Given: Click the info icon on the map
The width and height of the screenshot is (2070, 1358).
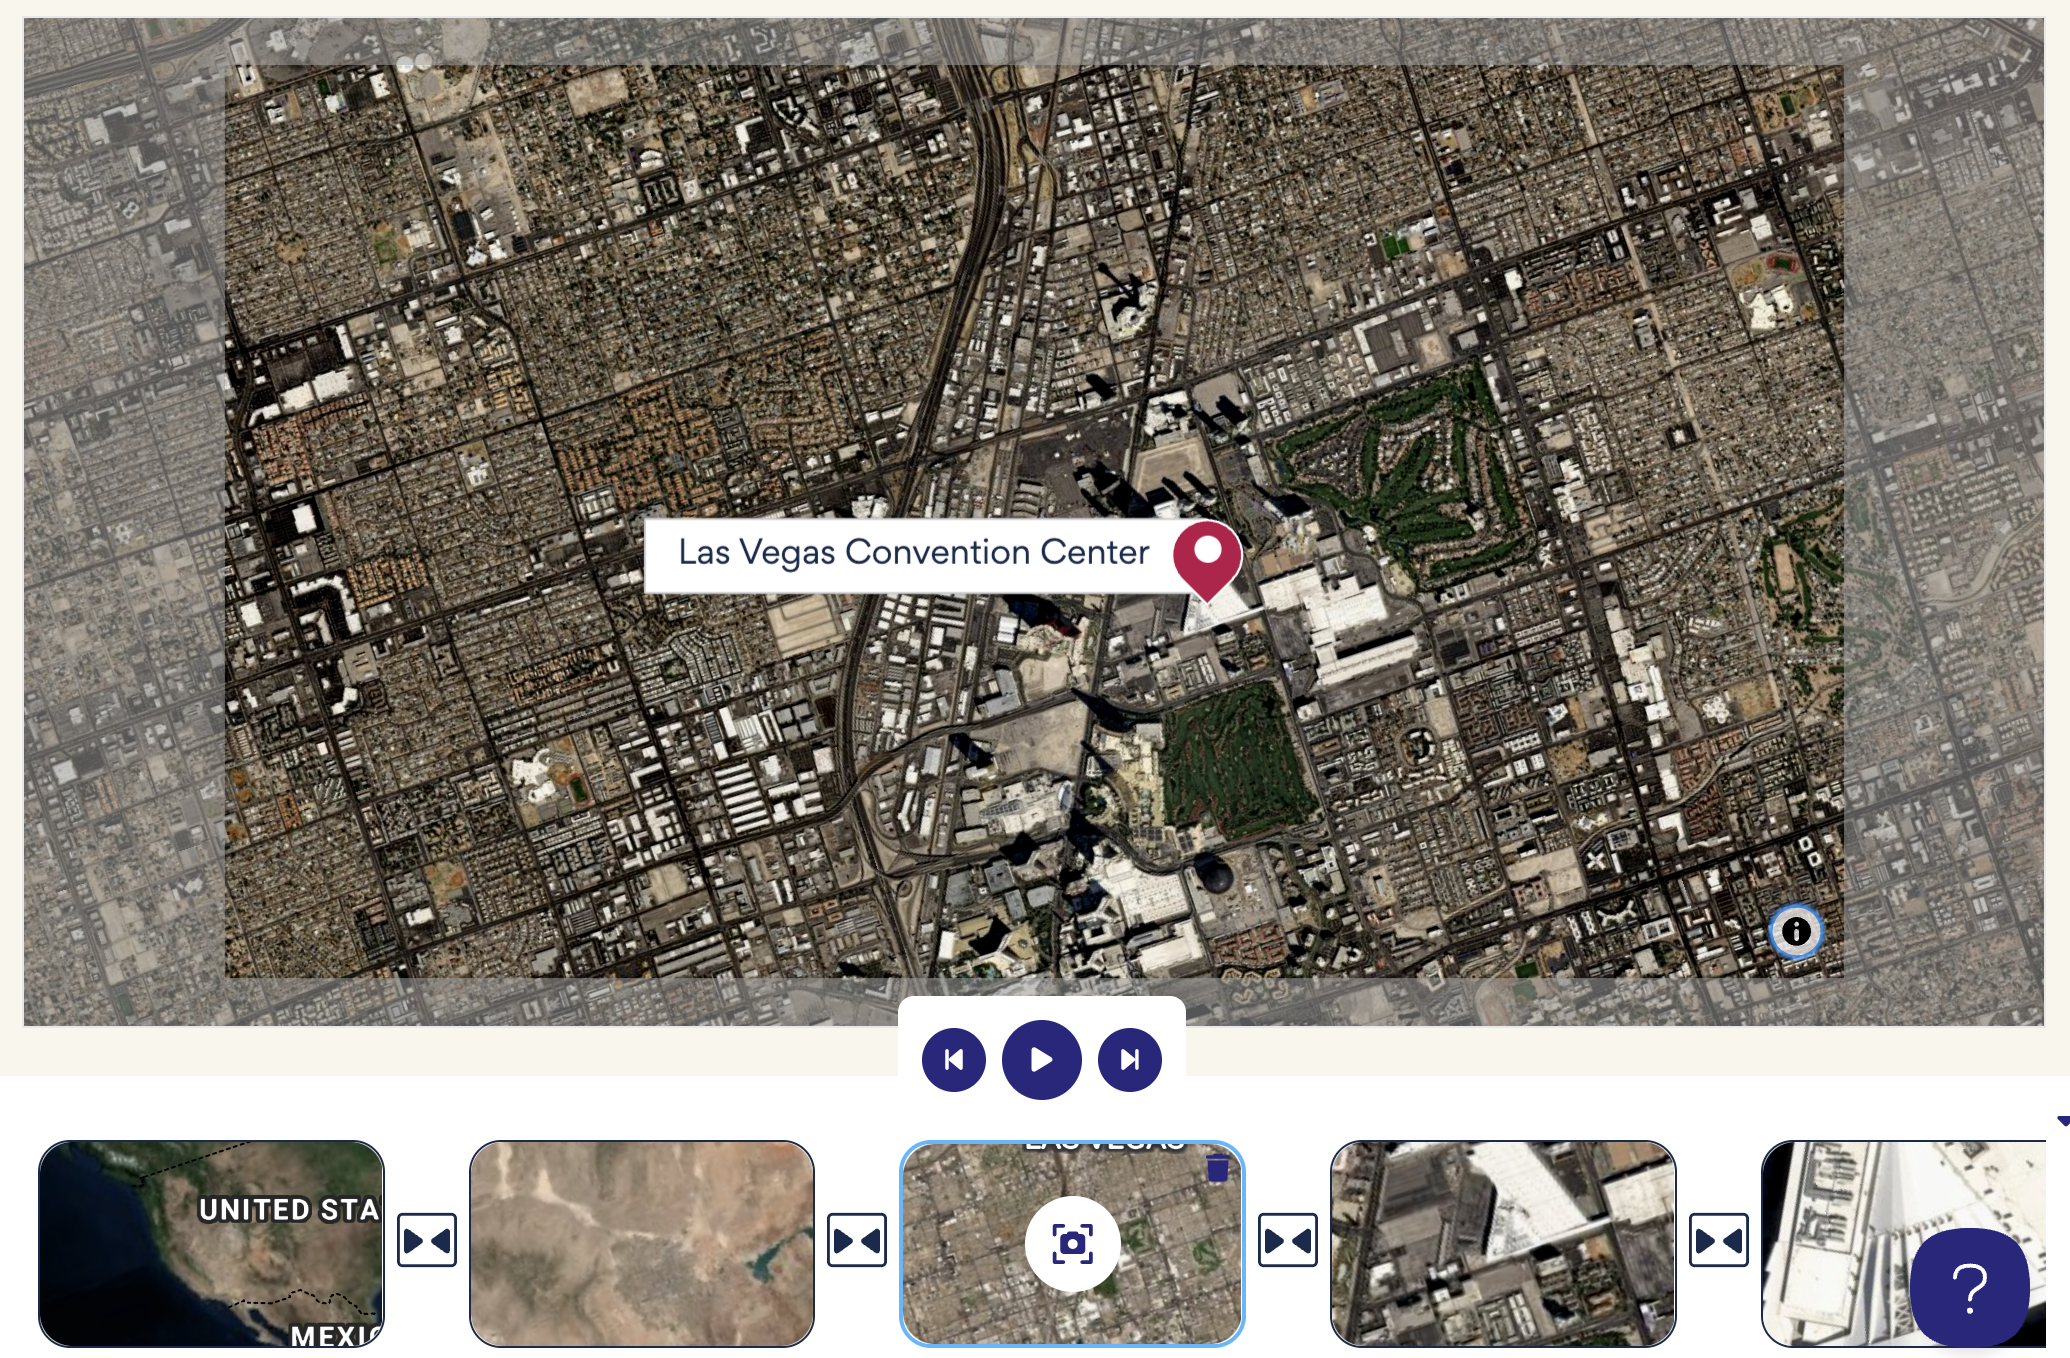Looking at the screenshot, I should click(1796, 931).
